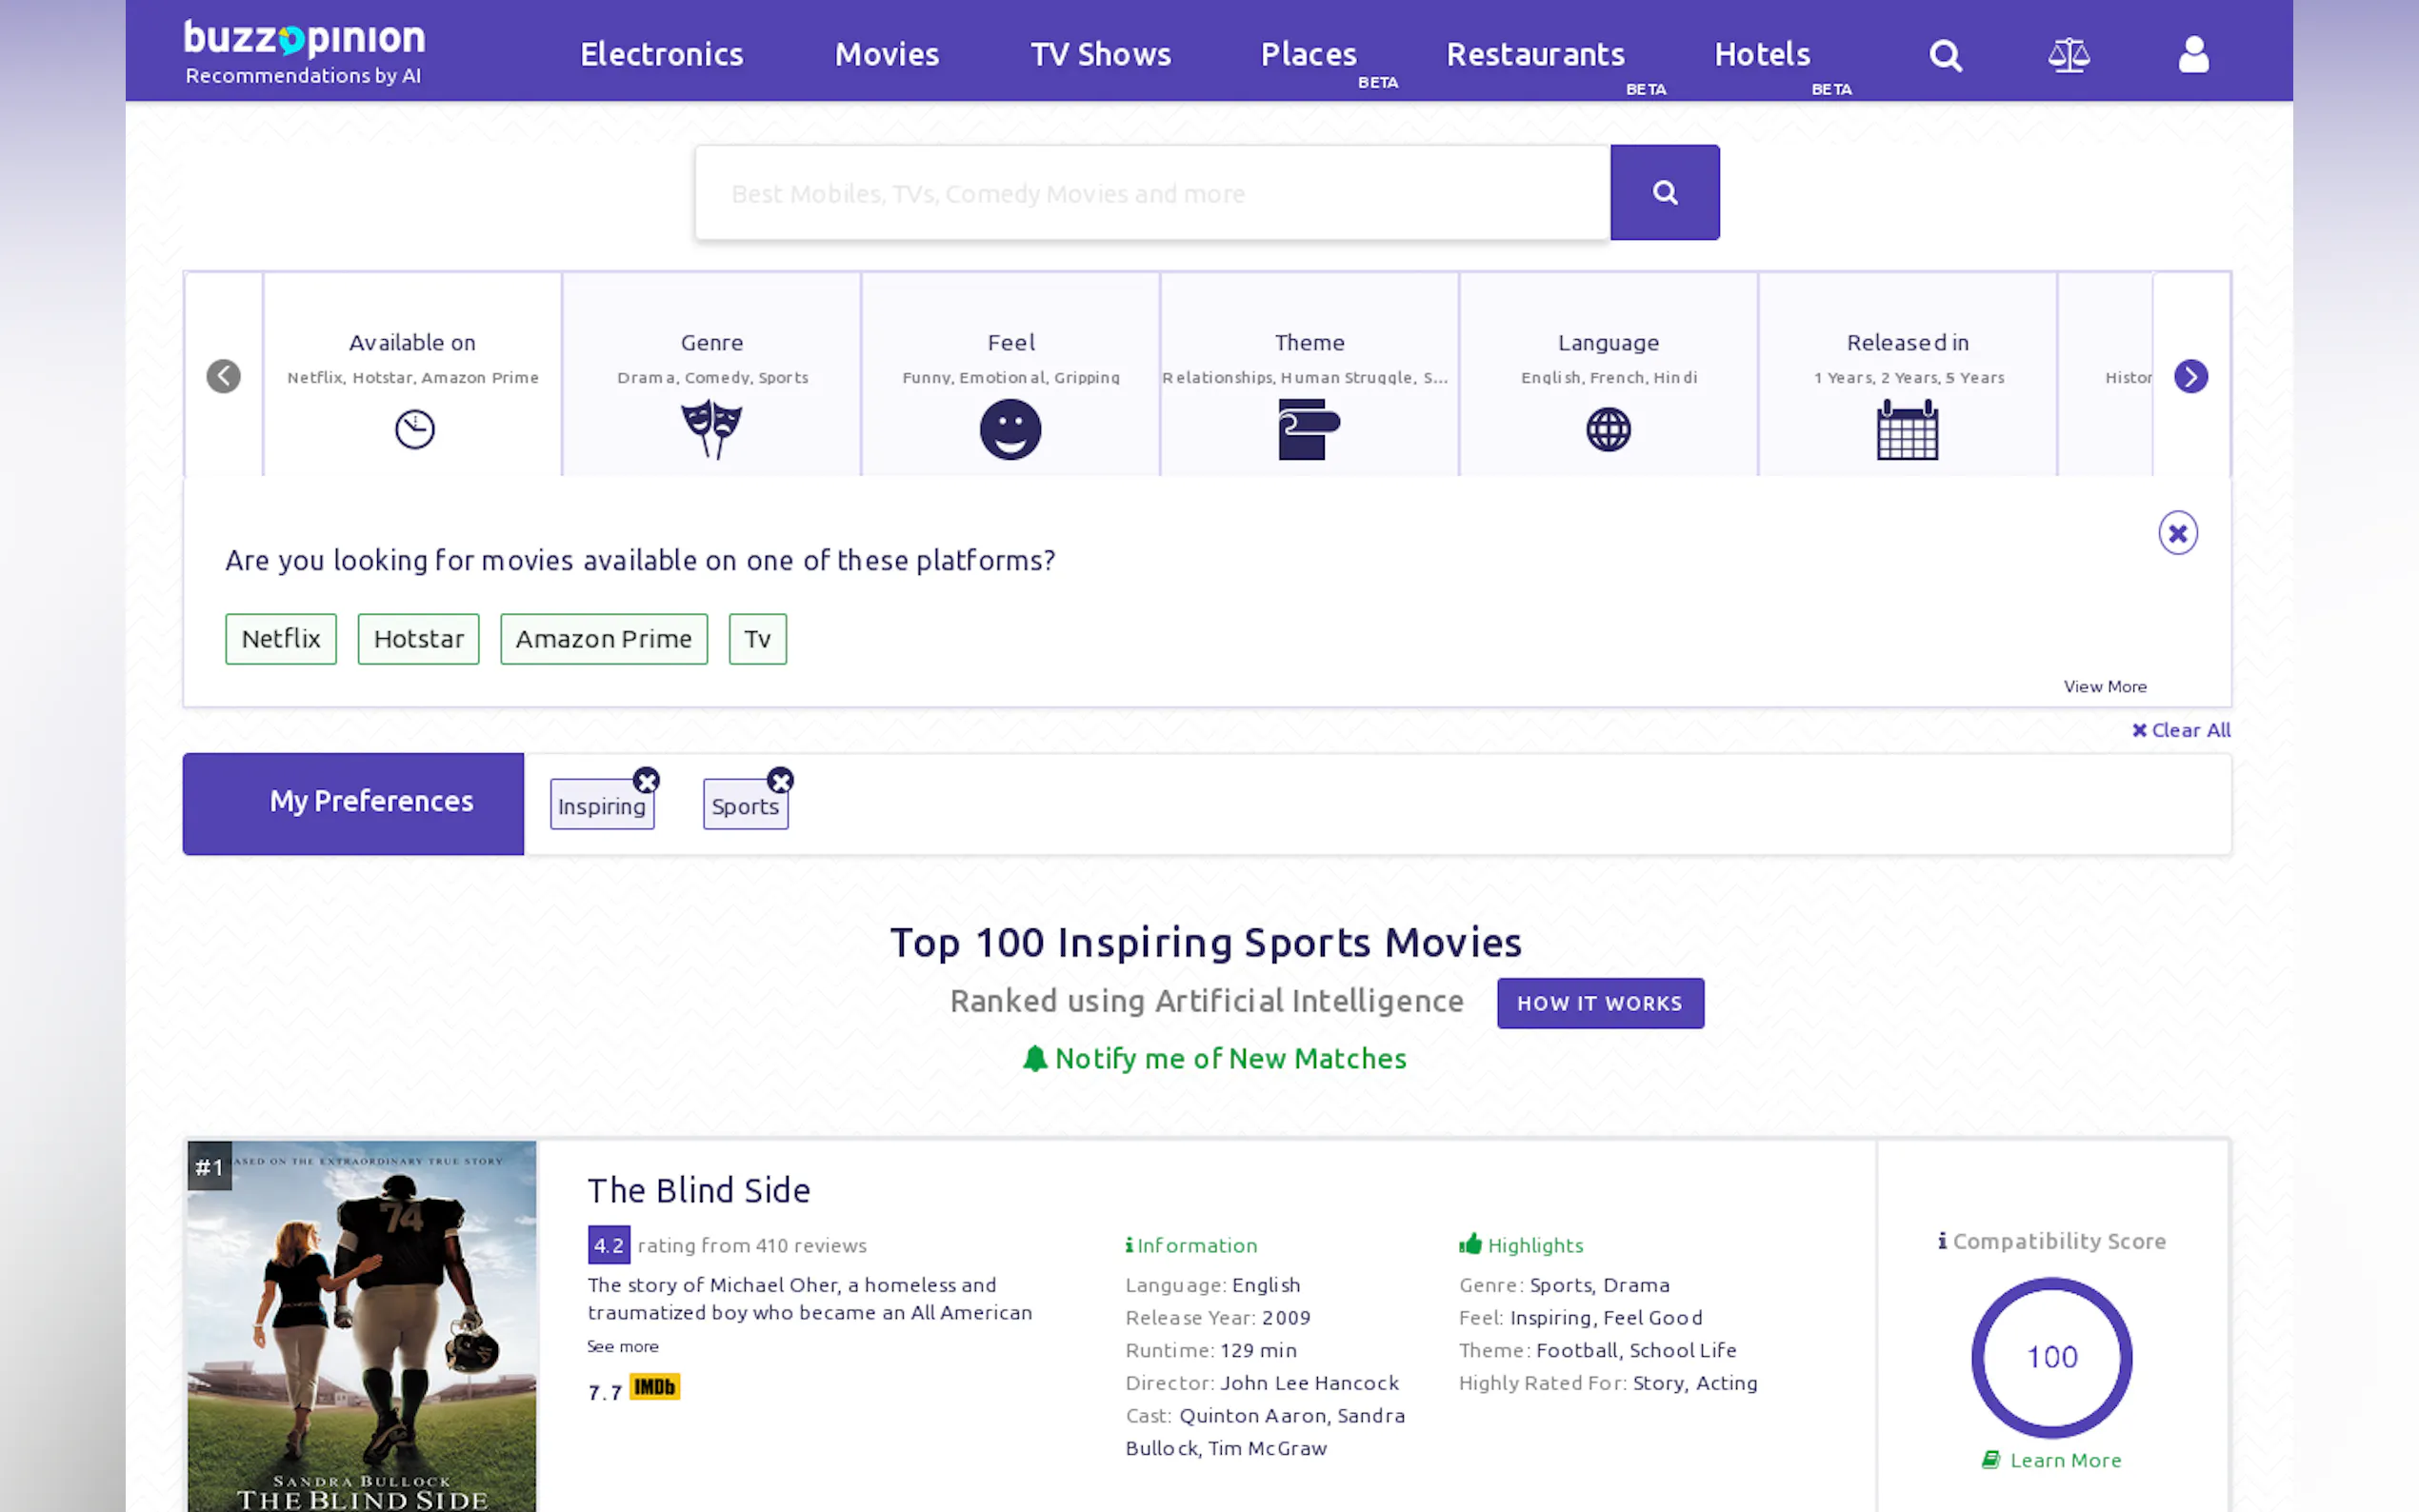The image size is (2419, 1512).
Task: Open the Movies menu item
Action: coord(886,54)
